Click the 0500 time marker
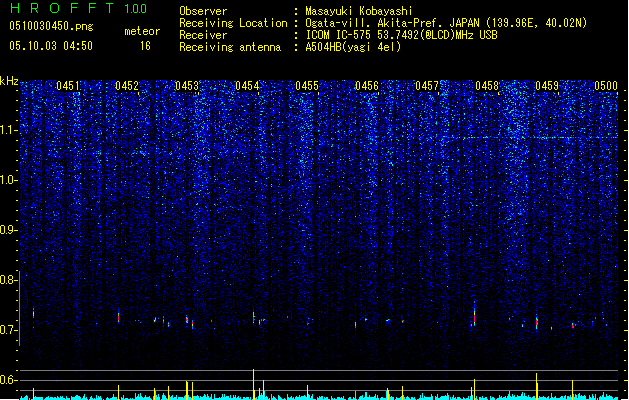This screenshot has width=629, height=400. [x=606, y=86]
